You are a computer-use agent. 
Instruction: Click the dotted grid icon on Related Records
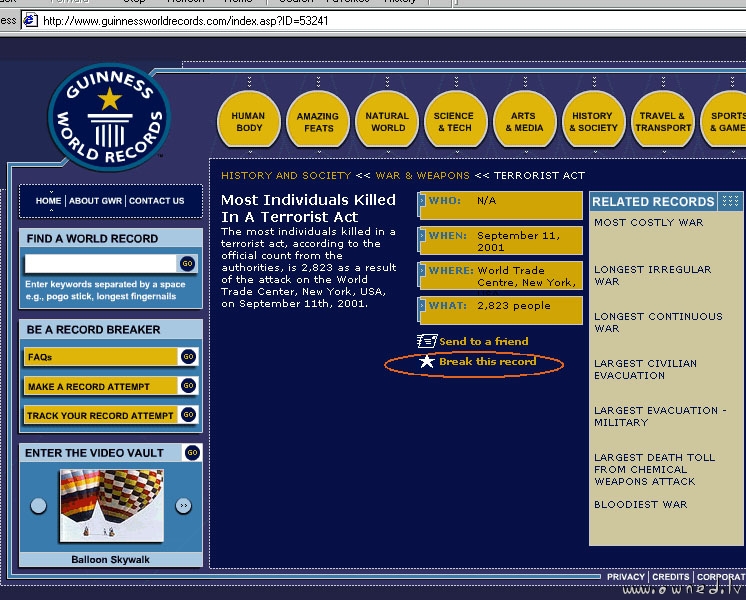tap(730, 201)
